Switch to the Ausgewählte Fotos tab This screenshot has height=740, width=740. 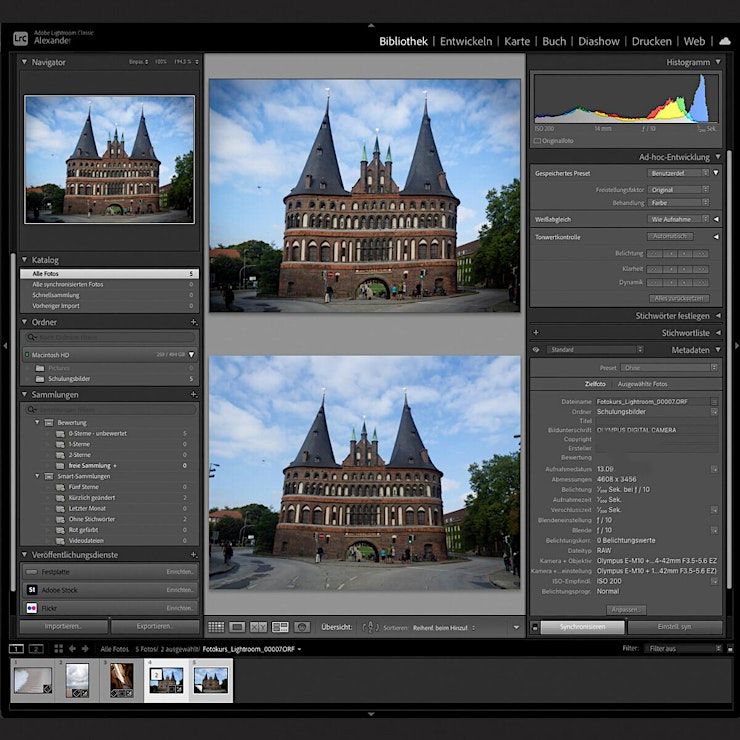point(642,384)
